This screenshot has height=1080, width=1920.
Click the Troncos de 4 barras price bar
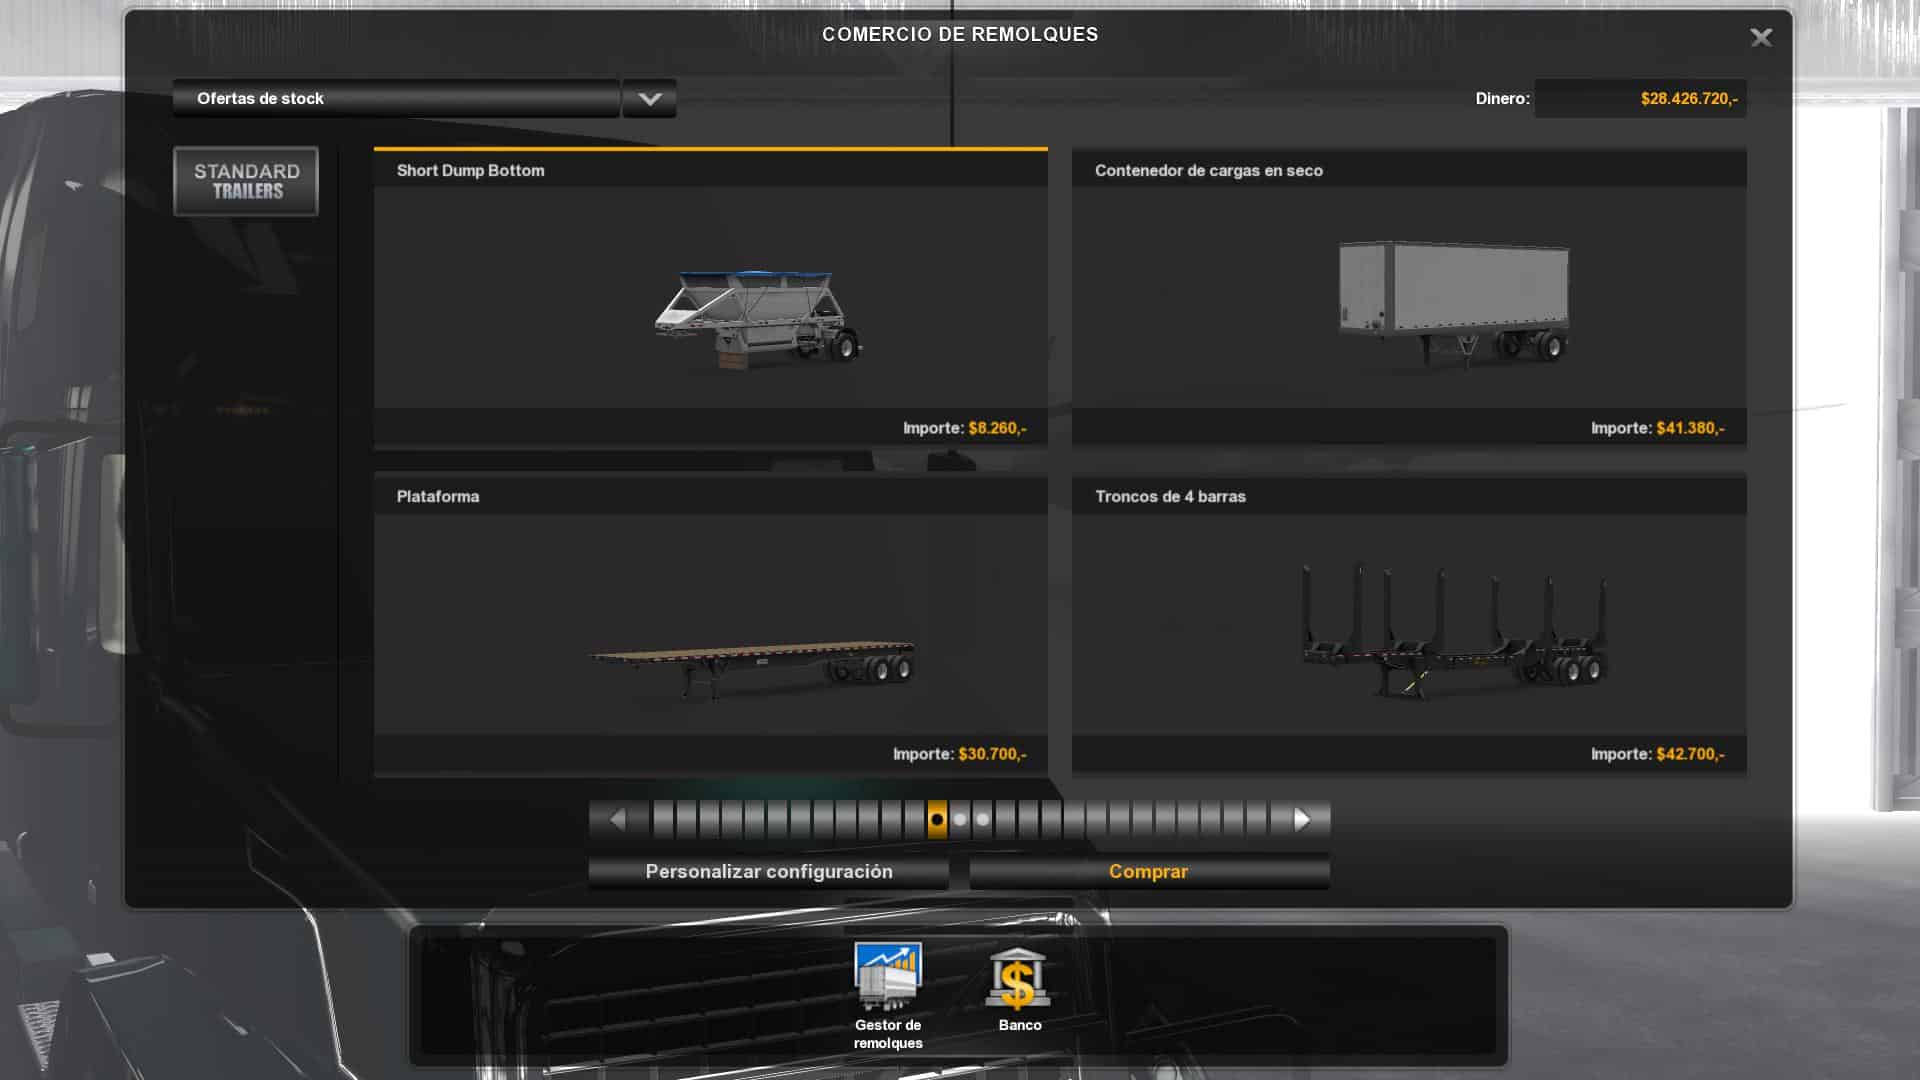point(1408,754)
